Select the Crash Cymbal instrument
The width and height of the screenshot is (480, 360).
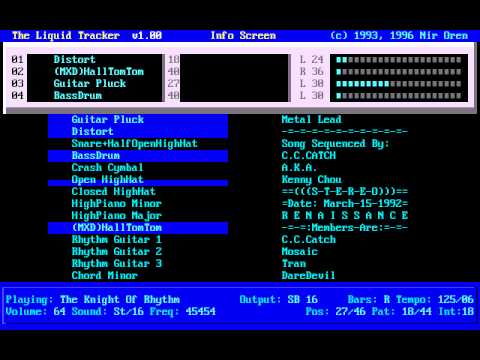click(x=107, y=167)
